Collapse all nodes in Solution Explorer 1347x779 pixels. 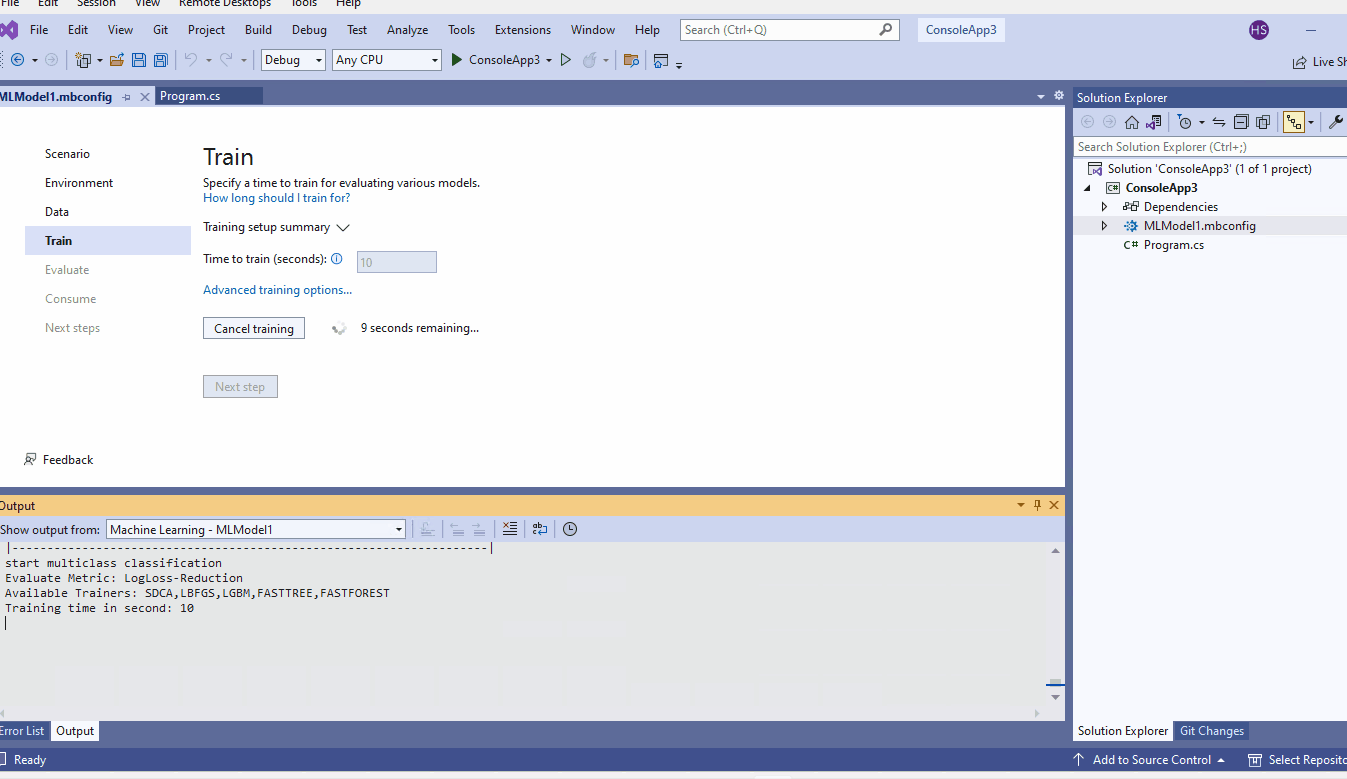click(x=1240, y=121)
